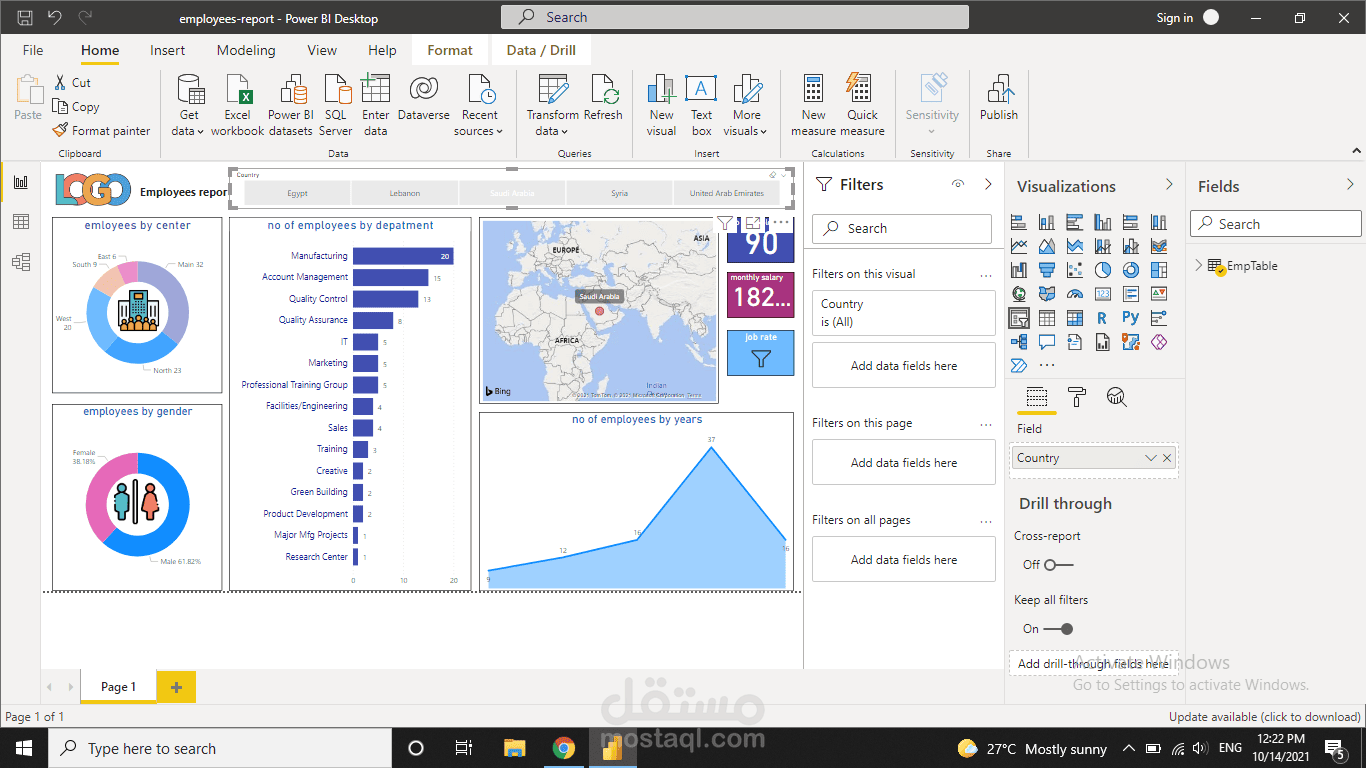Screen dimensions: 1366x768
Task: Choose the Funnel visualization
Action: [1047, 270]
